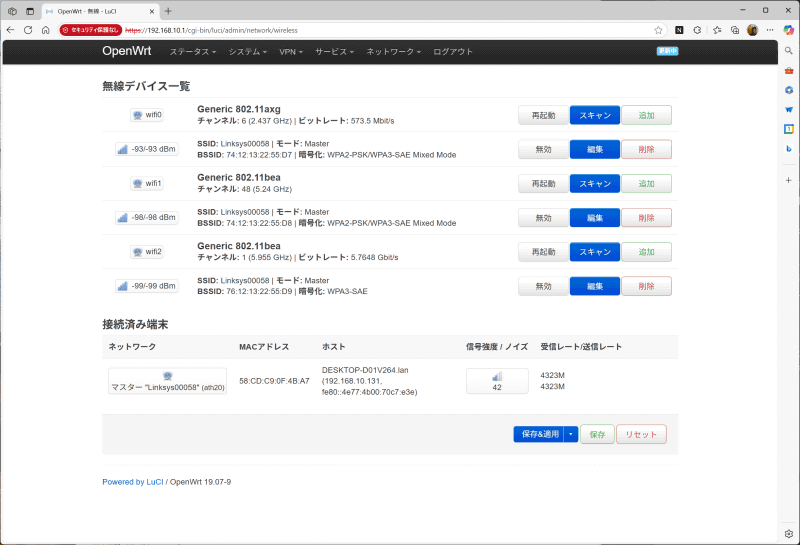Open the Powered by LuCI link
This screenshot has width=800, height=545.
(133, 482)
